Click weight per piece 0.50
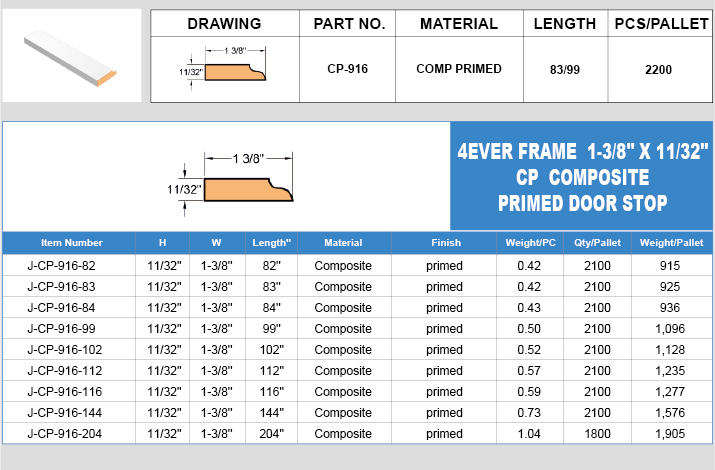This screenshot has width=715, height=470. [x=529, y=329]
